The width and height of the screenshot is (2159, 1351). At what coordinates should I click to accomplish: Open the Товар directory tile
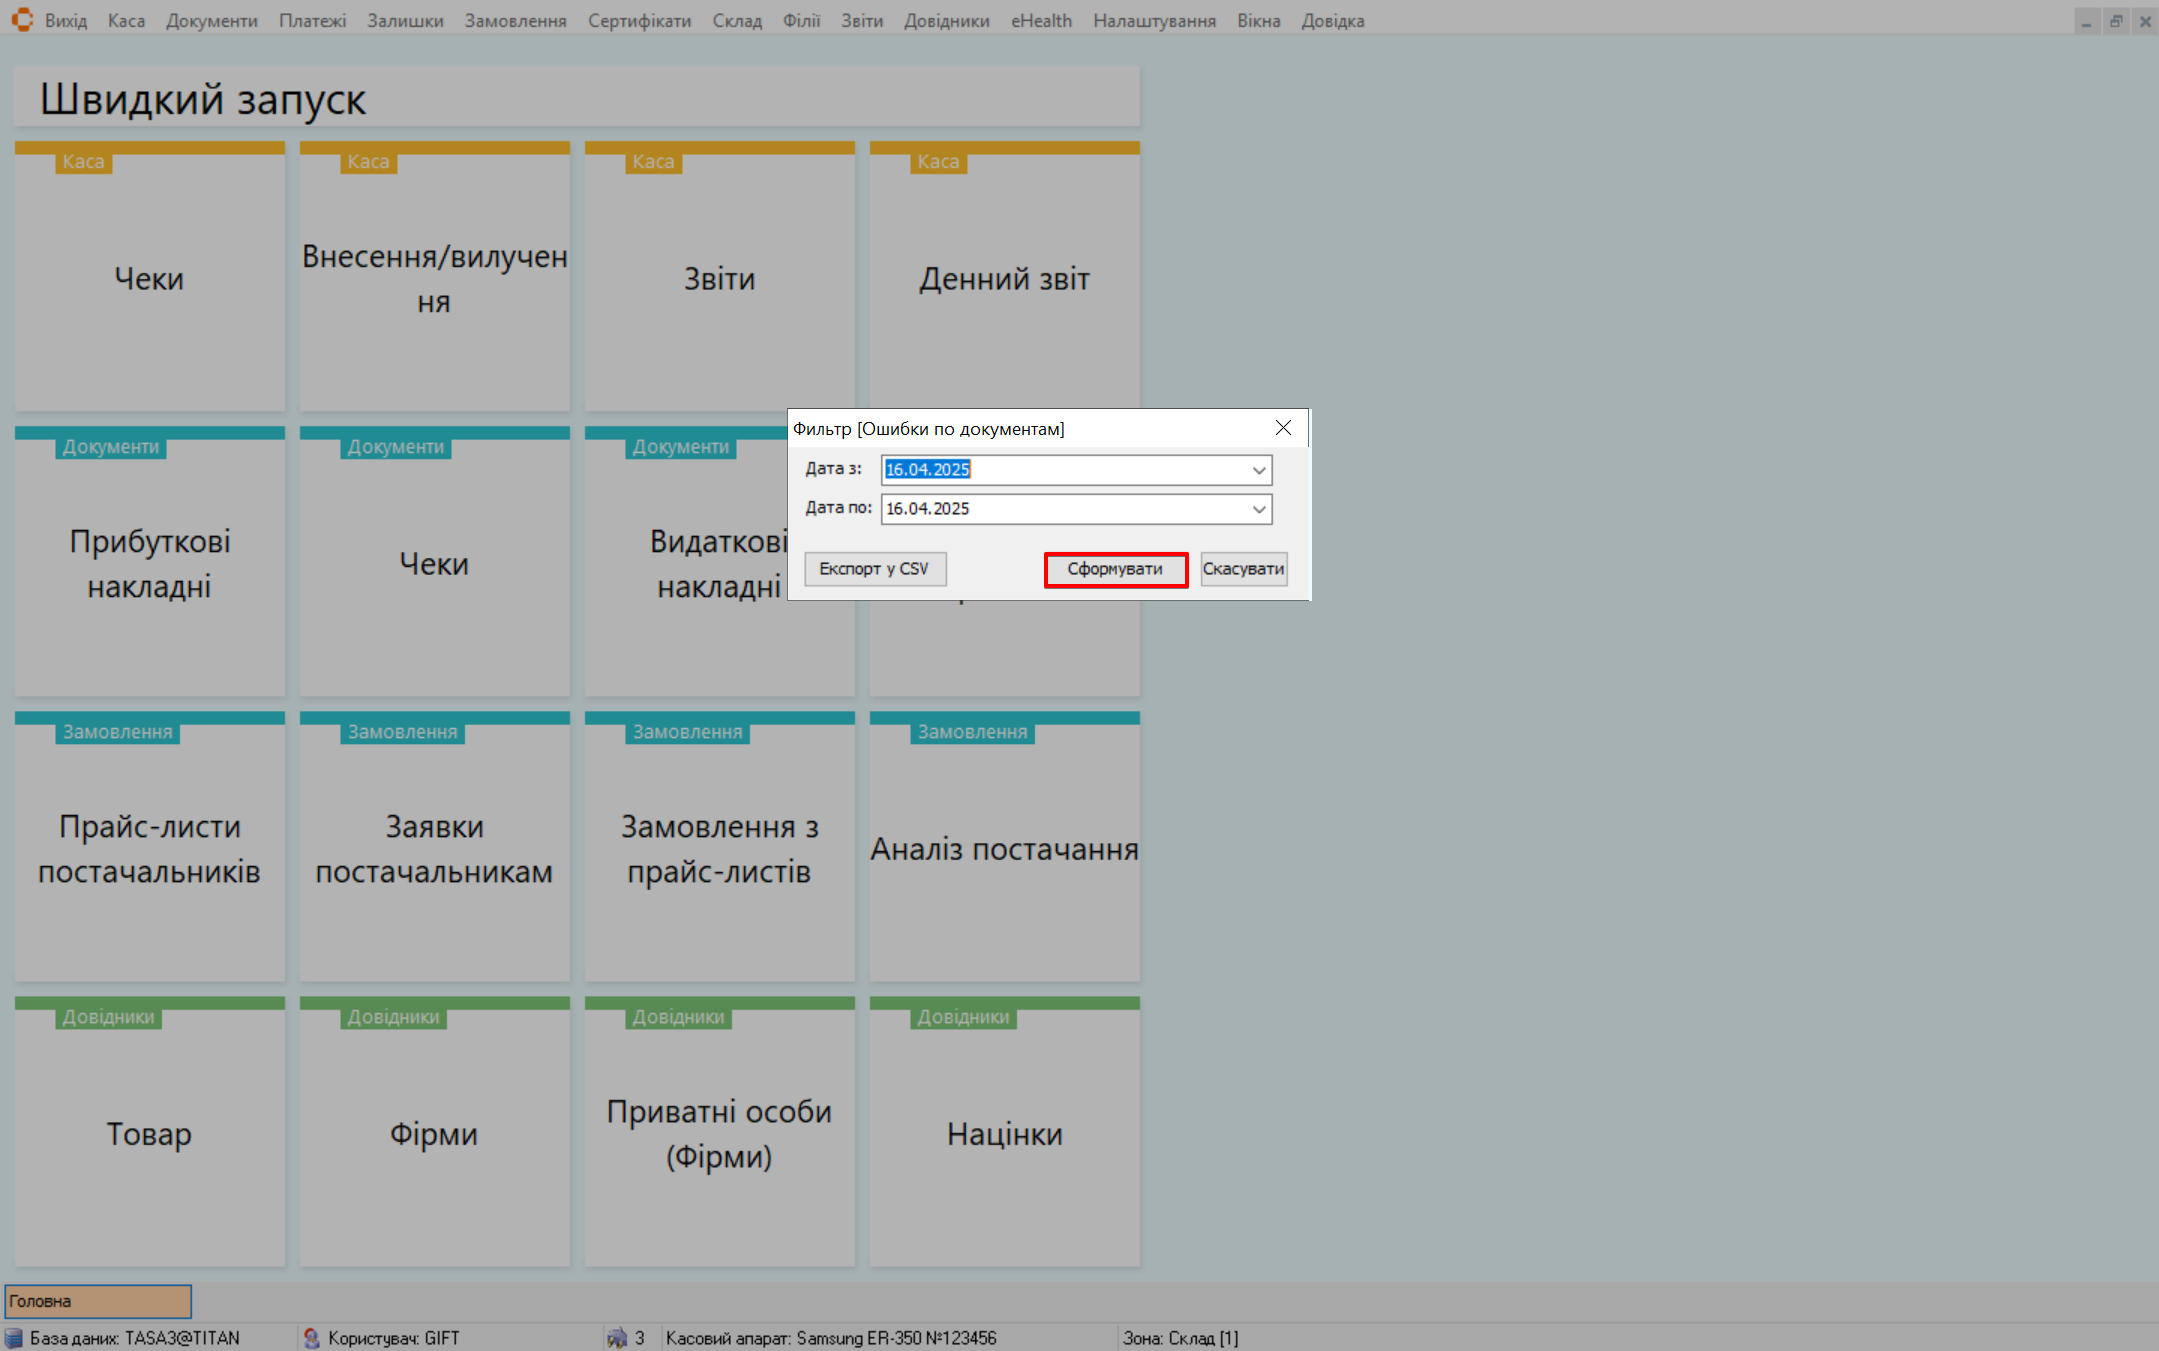click(150, 1133)
